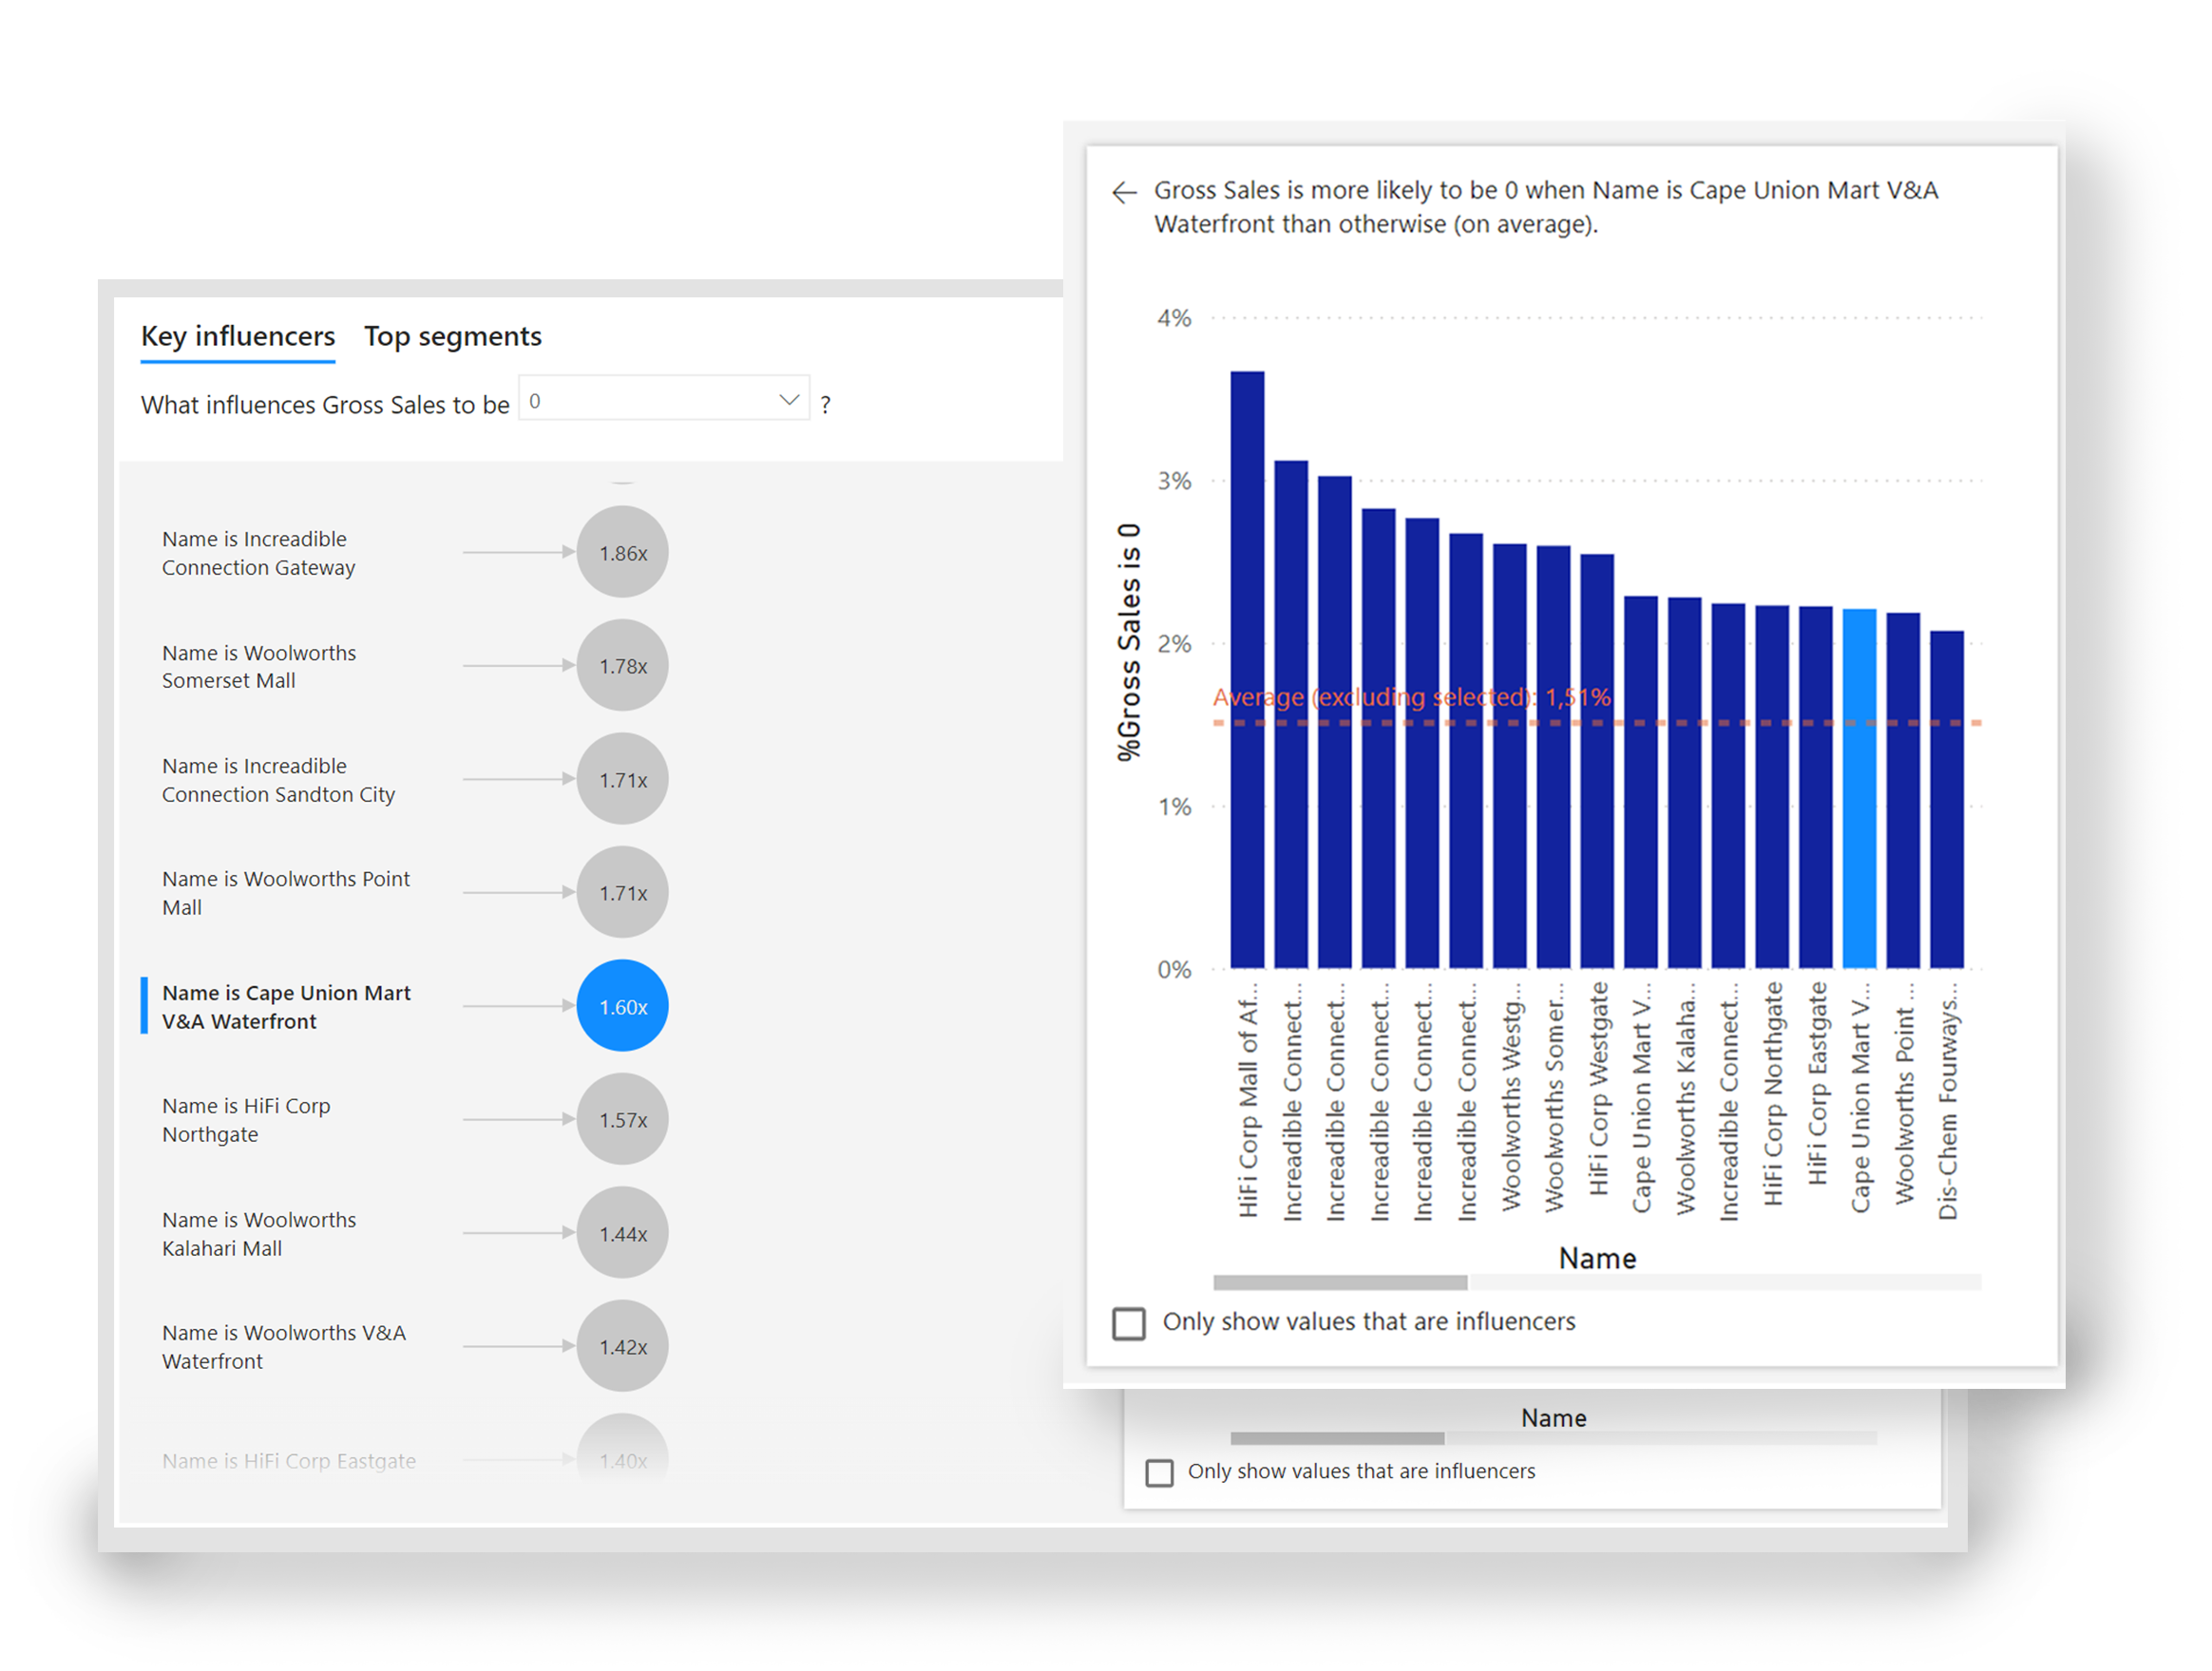Switch to the Key influencers tab
The width and height of the screenshot is (2212, 1671).
238,337
